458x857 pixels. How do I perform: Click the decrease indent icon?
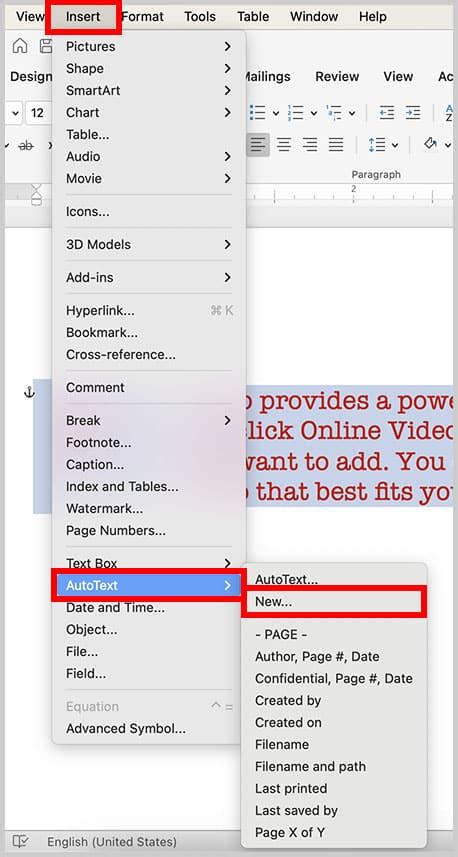click(387, 113)
